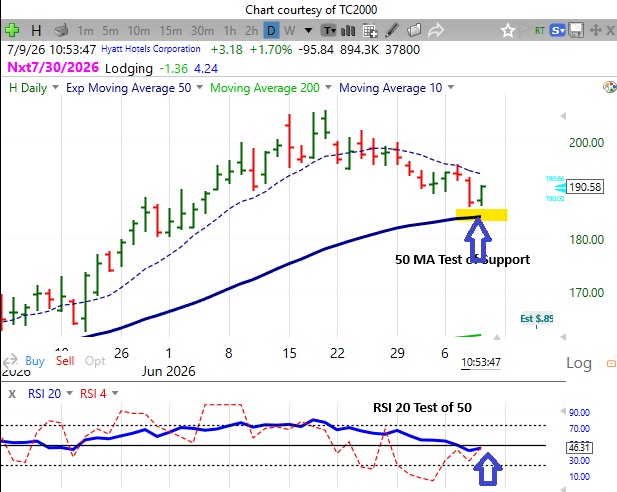Select the 1m time frame
The height and width of the screenshot is (492, 617).
[85, 30]
